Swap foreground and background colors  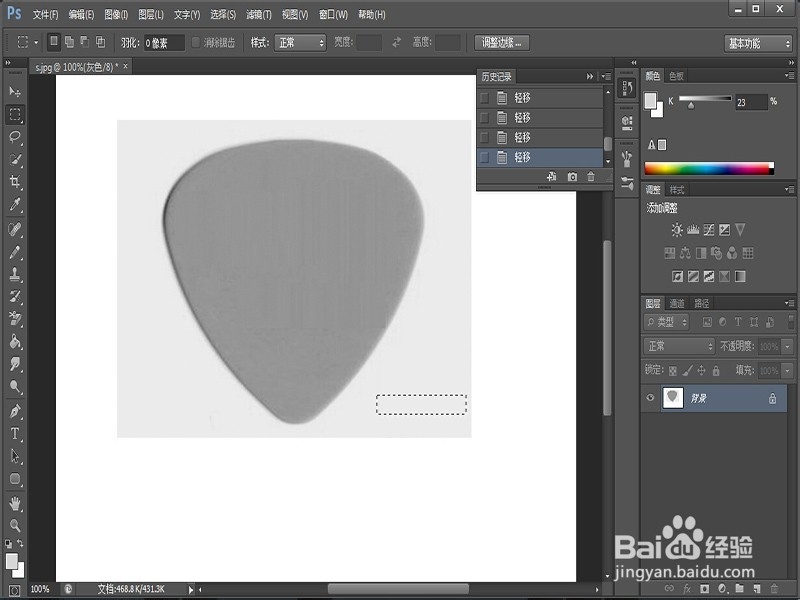coord(20,543)
